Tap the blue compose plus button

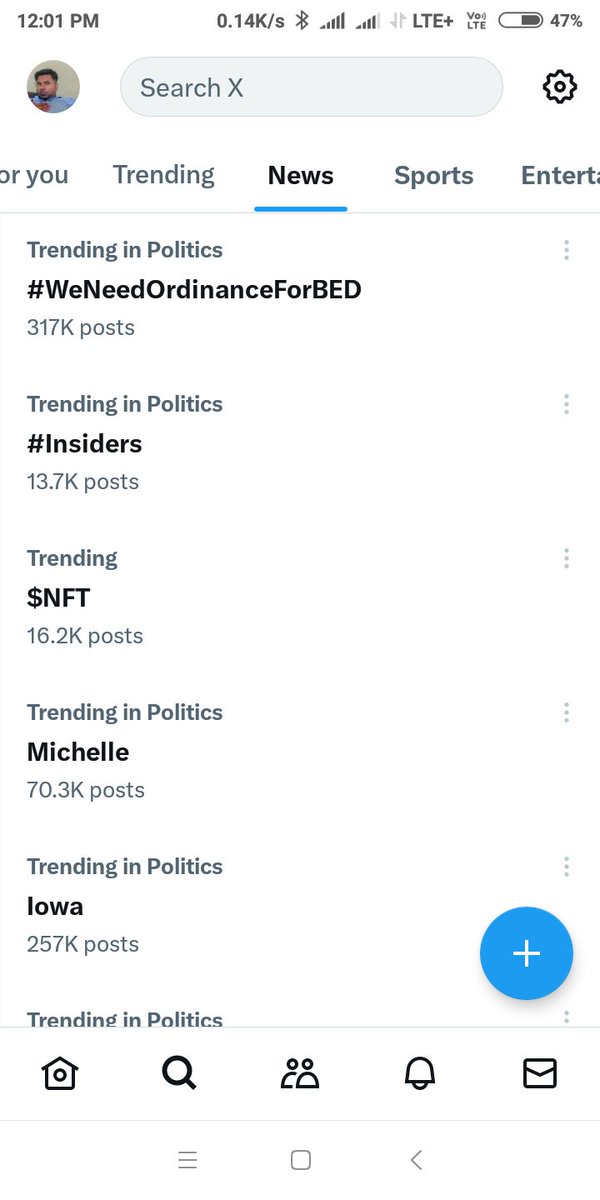pos(526,953)
